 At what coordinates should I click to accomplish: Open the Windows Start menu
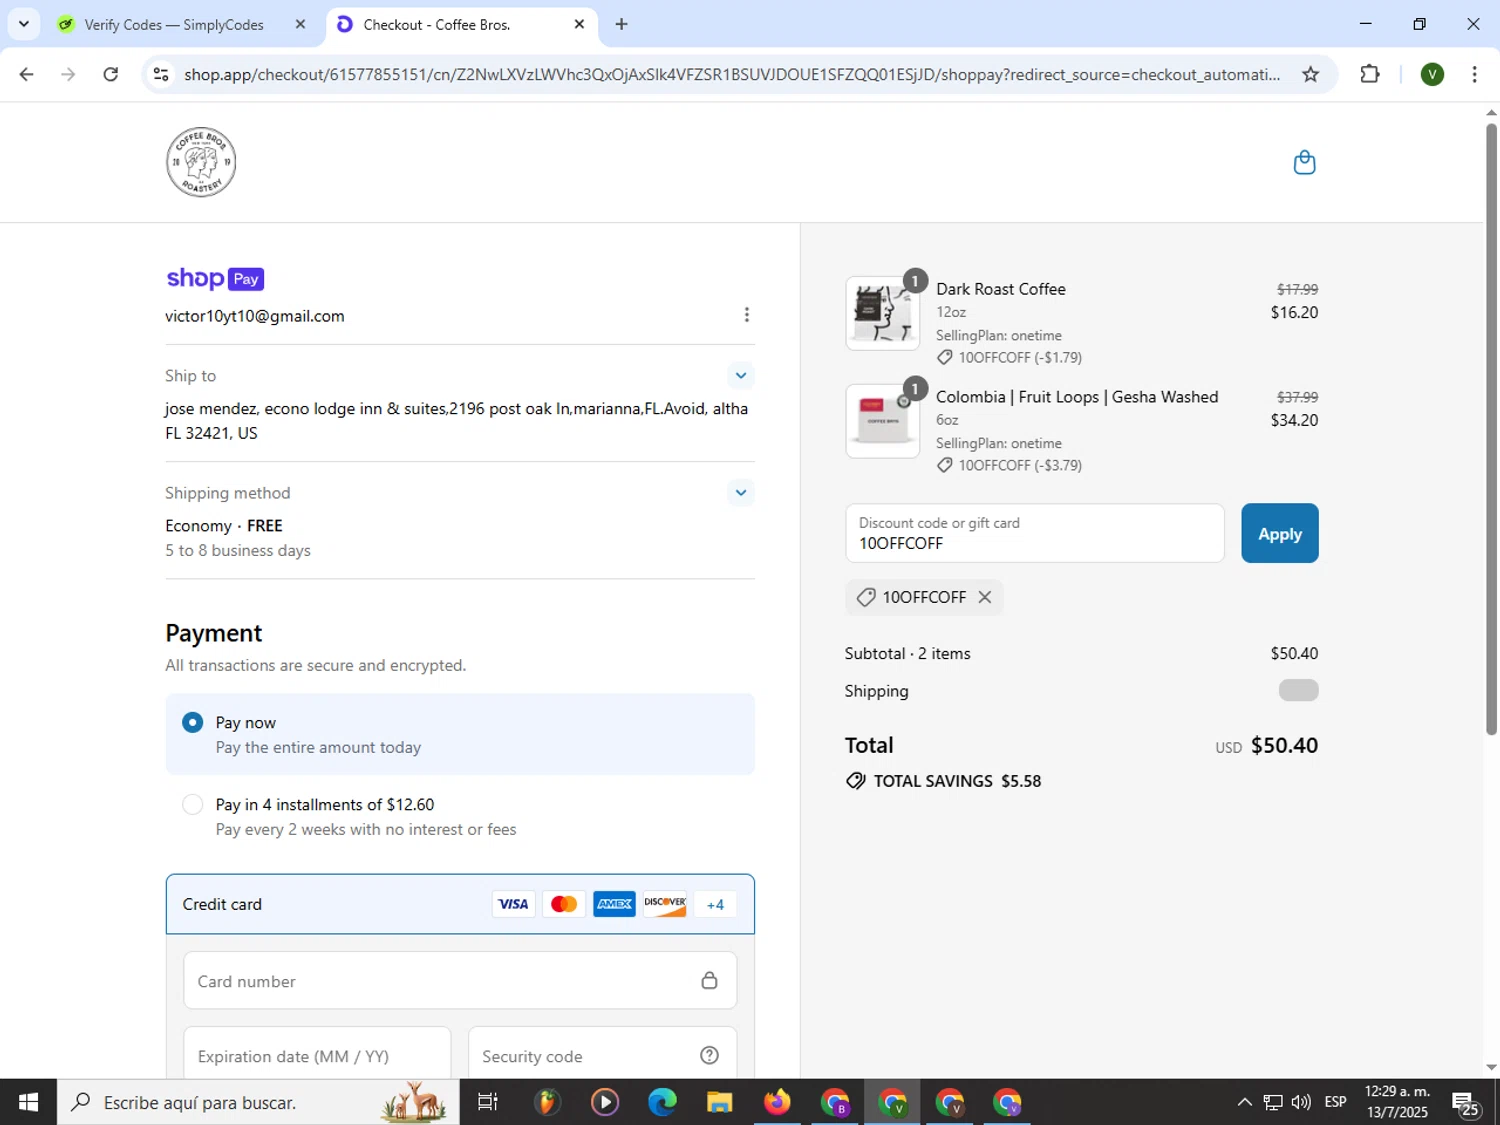(28, 1102)
